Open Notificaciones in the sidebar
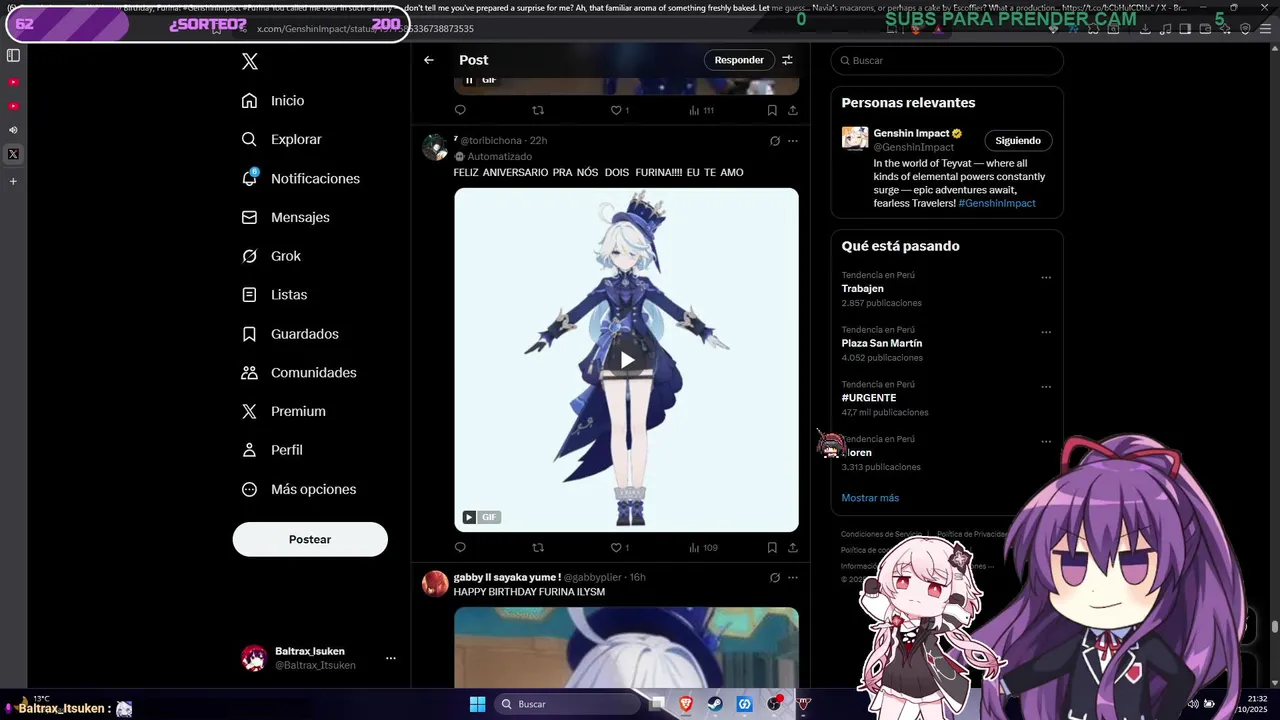This screenshot has height=720, width=1280. (301, 179)
